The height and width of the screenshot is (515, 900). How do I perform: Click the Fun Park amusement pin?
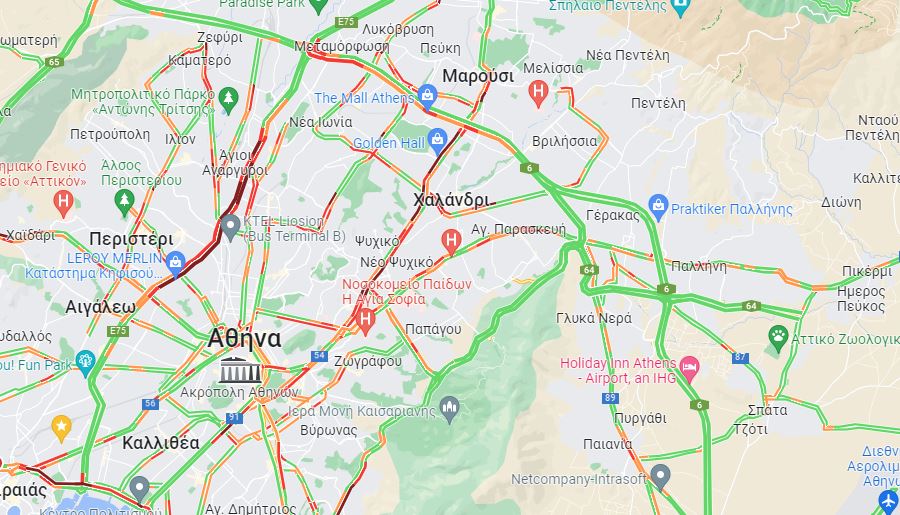click(85, 363)
